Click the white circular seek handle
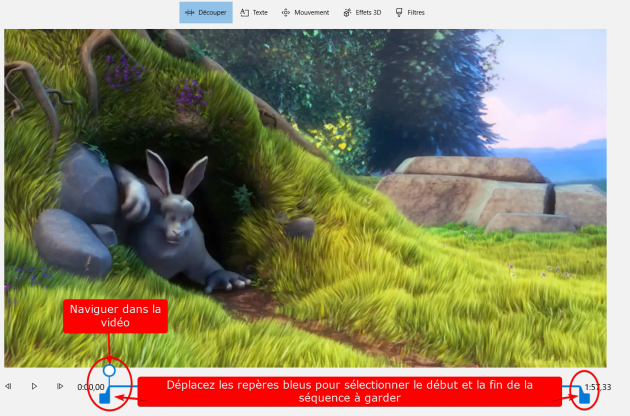This screenshot has height=416, width=630. 109,370
